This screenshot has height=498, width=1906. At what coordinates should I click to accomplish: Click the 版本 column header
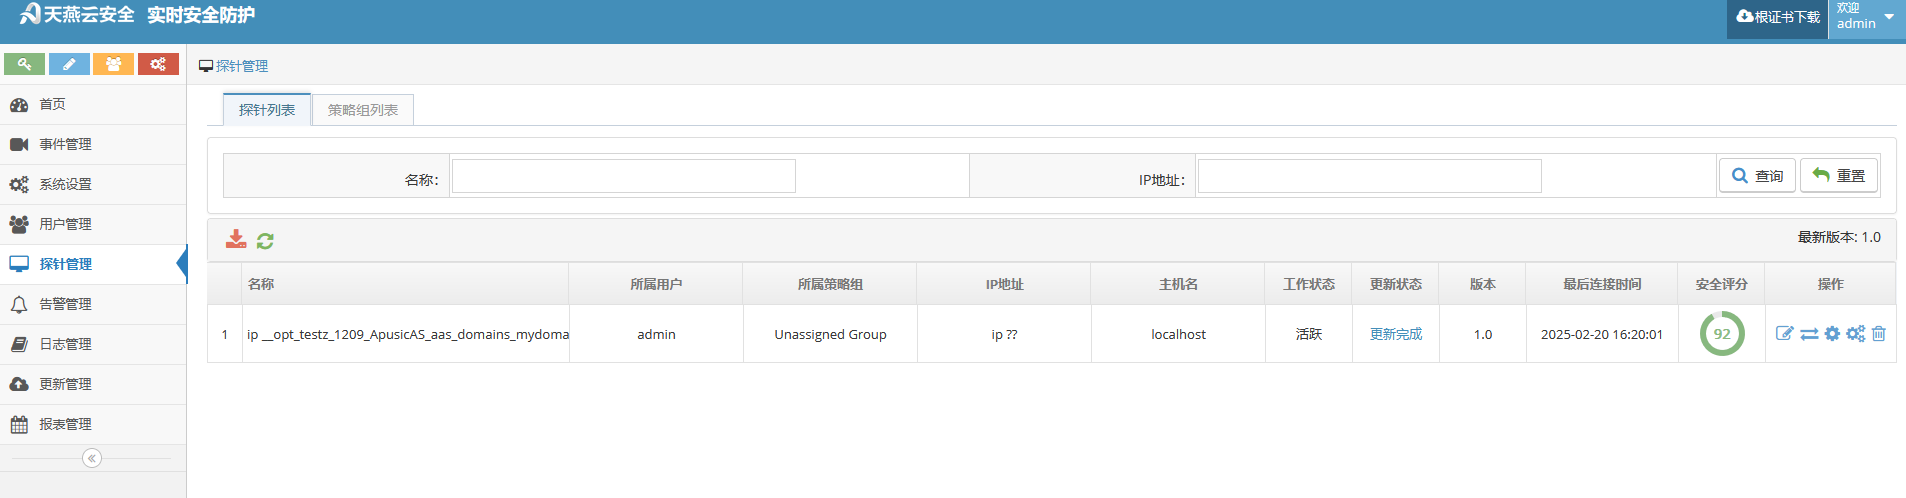point(1483,284)
